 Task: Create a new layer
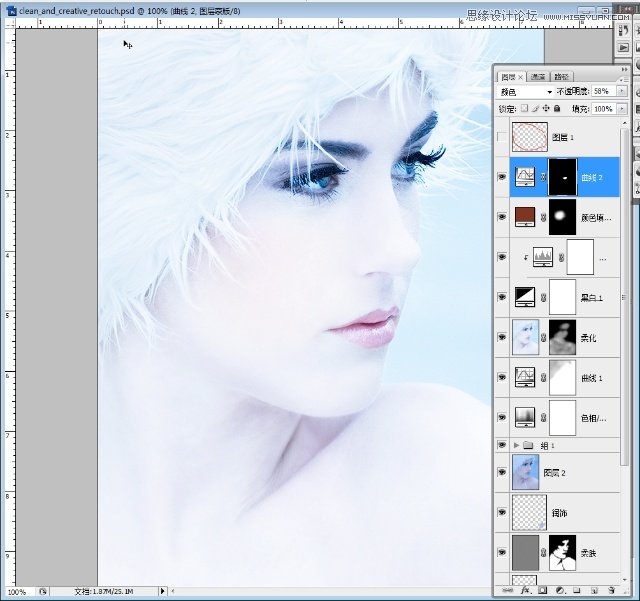(x=594, y=590)
